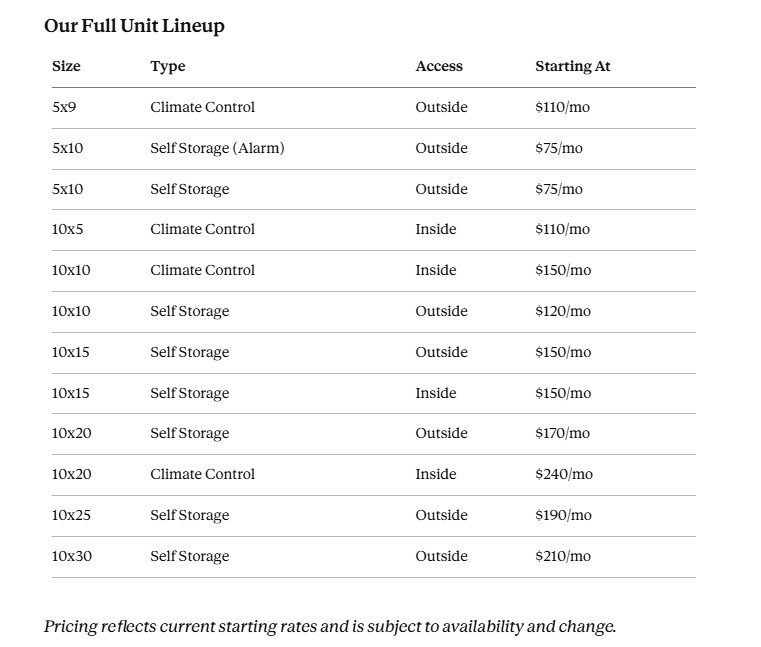Click the Our Full Unit Lineup heading
This screenshot has height=647, width=761.
[134, 26]
